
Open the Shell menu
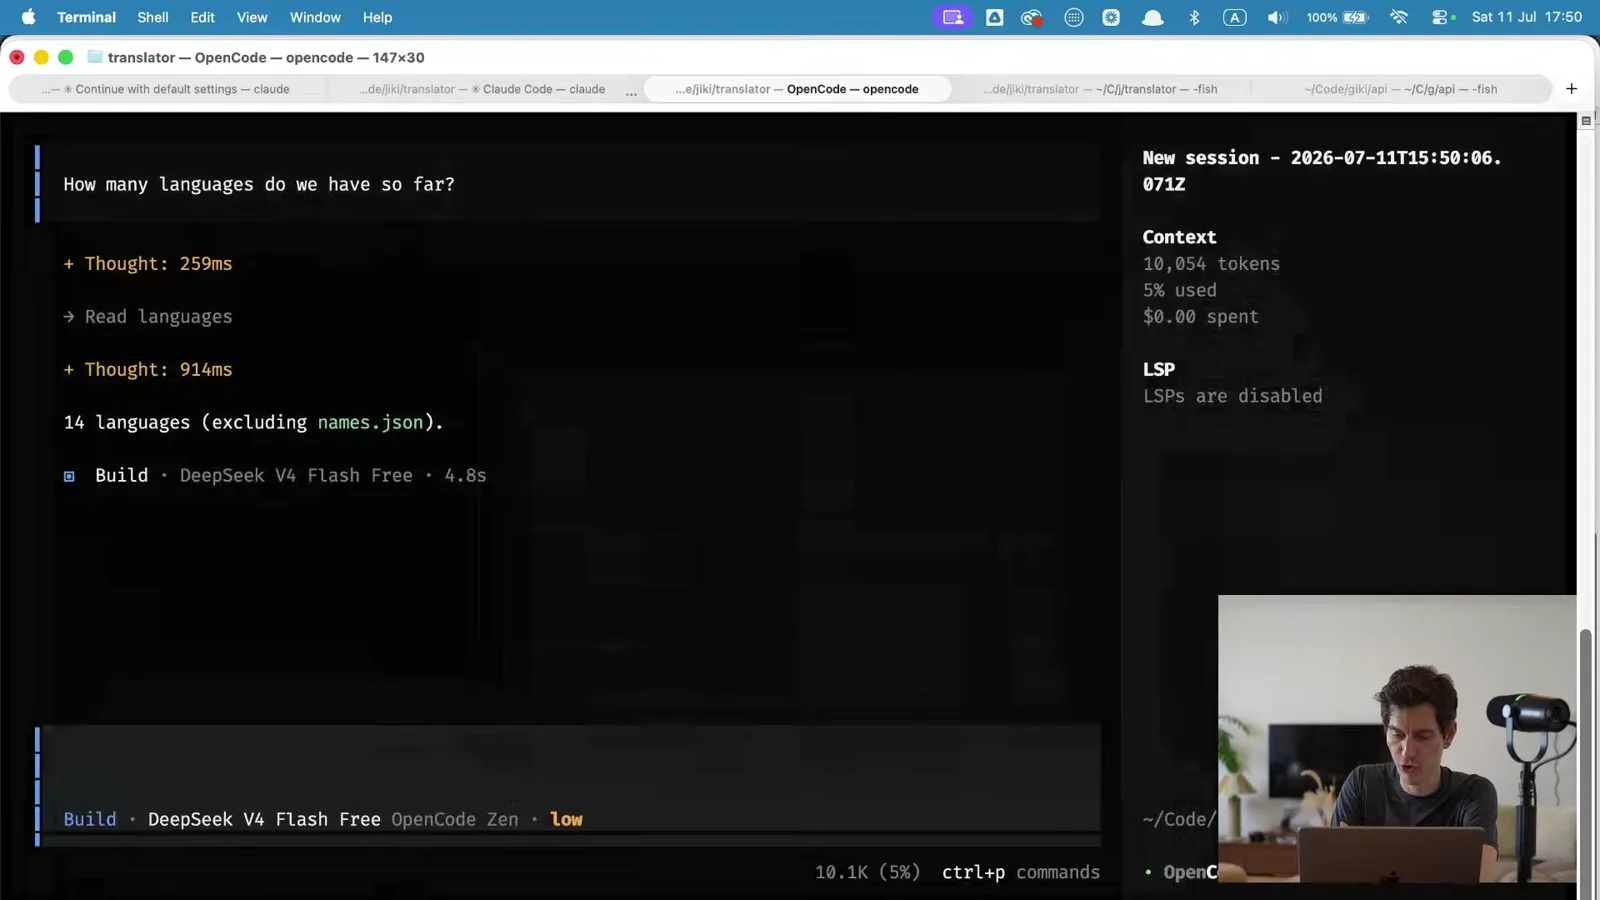pyautogui.click(x=153, y=17)
